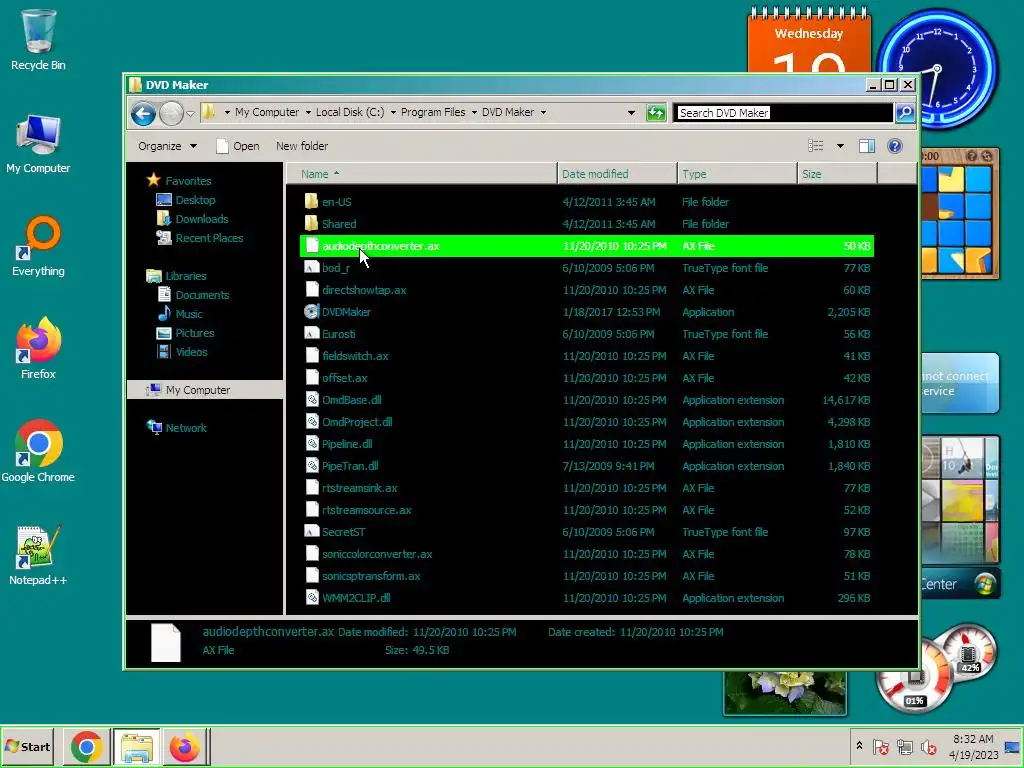Select OmdBase.dll file
The width and height of the screenshot is (1024, 768).
(x=351, y=400)
